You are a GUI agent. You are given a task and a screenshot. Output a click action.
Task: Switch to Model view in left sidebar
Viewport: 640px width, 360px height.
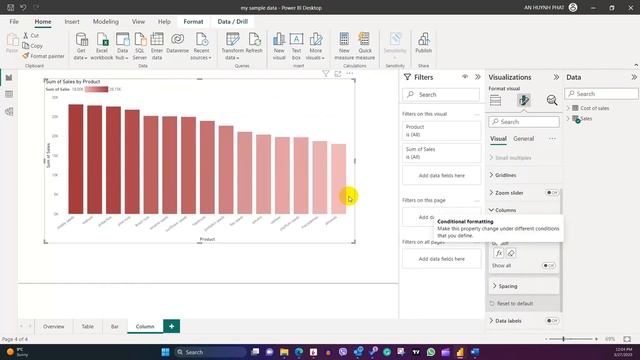point(9,111)
